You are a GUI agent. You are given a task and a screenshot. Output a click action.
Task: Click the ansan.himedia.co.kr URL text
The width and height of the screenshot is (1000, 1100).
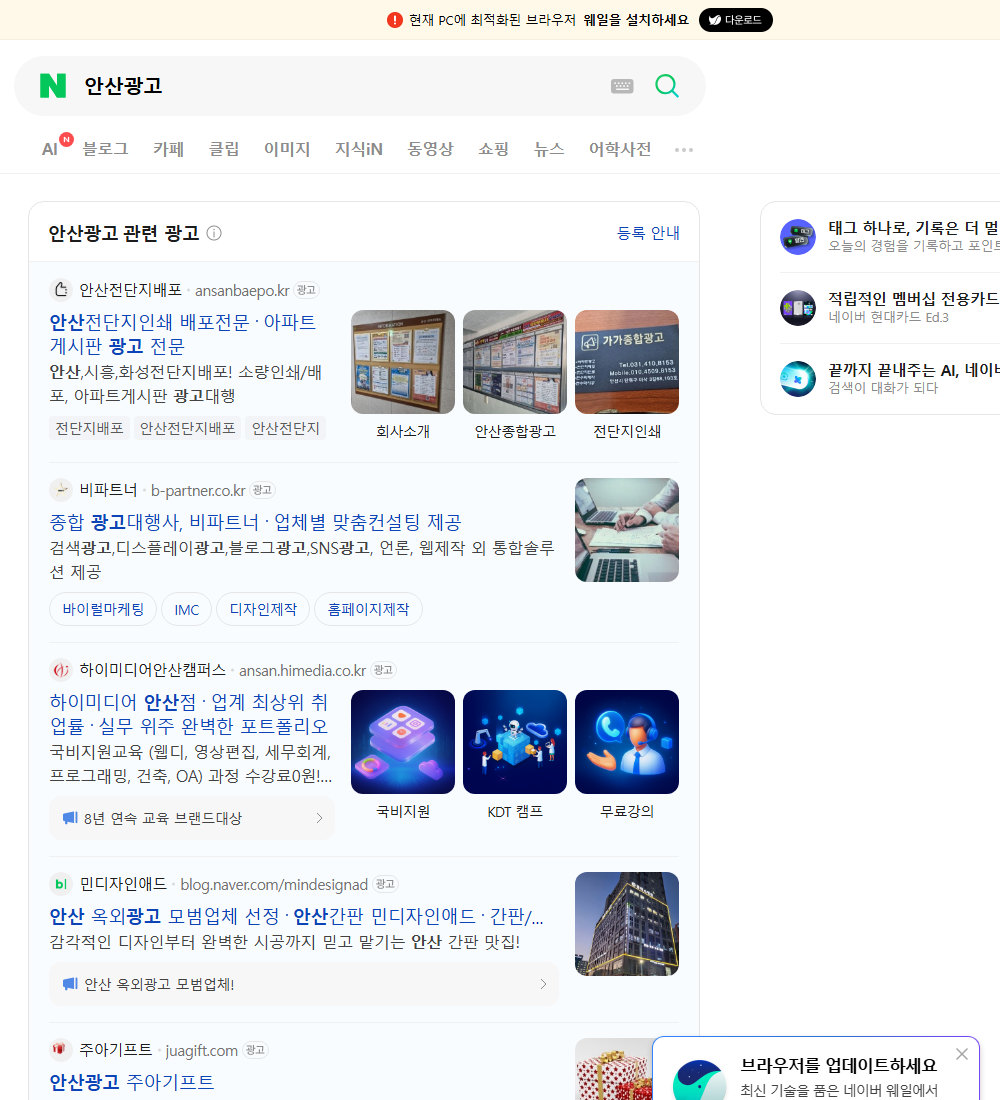tap(302, 671)
